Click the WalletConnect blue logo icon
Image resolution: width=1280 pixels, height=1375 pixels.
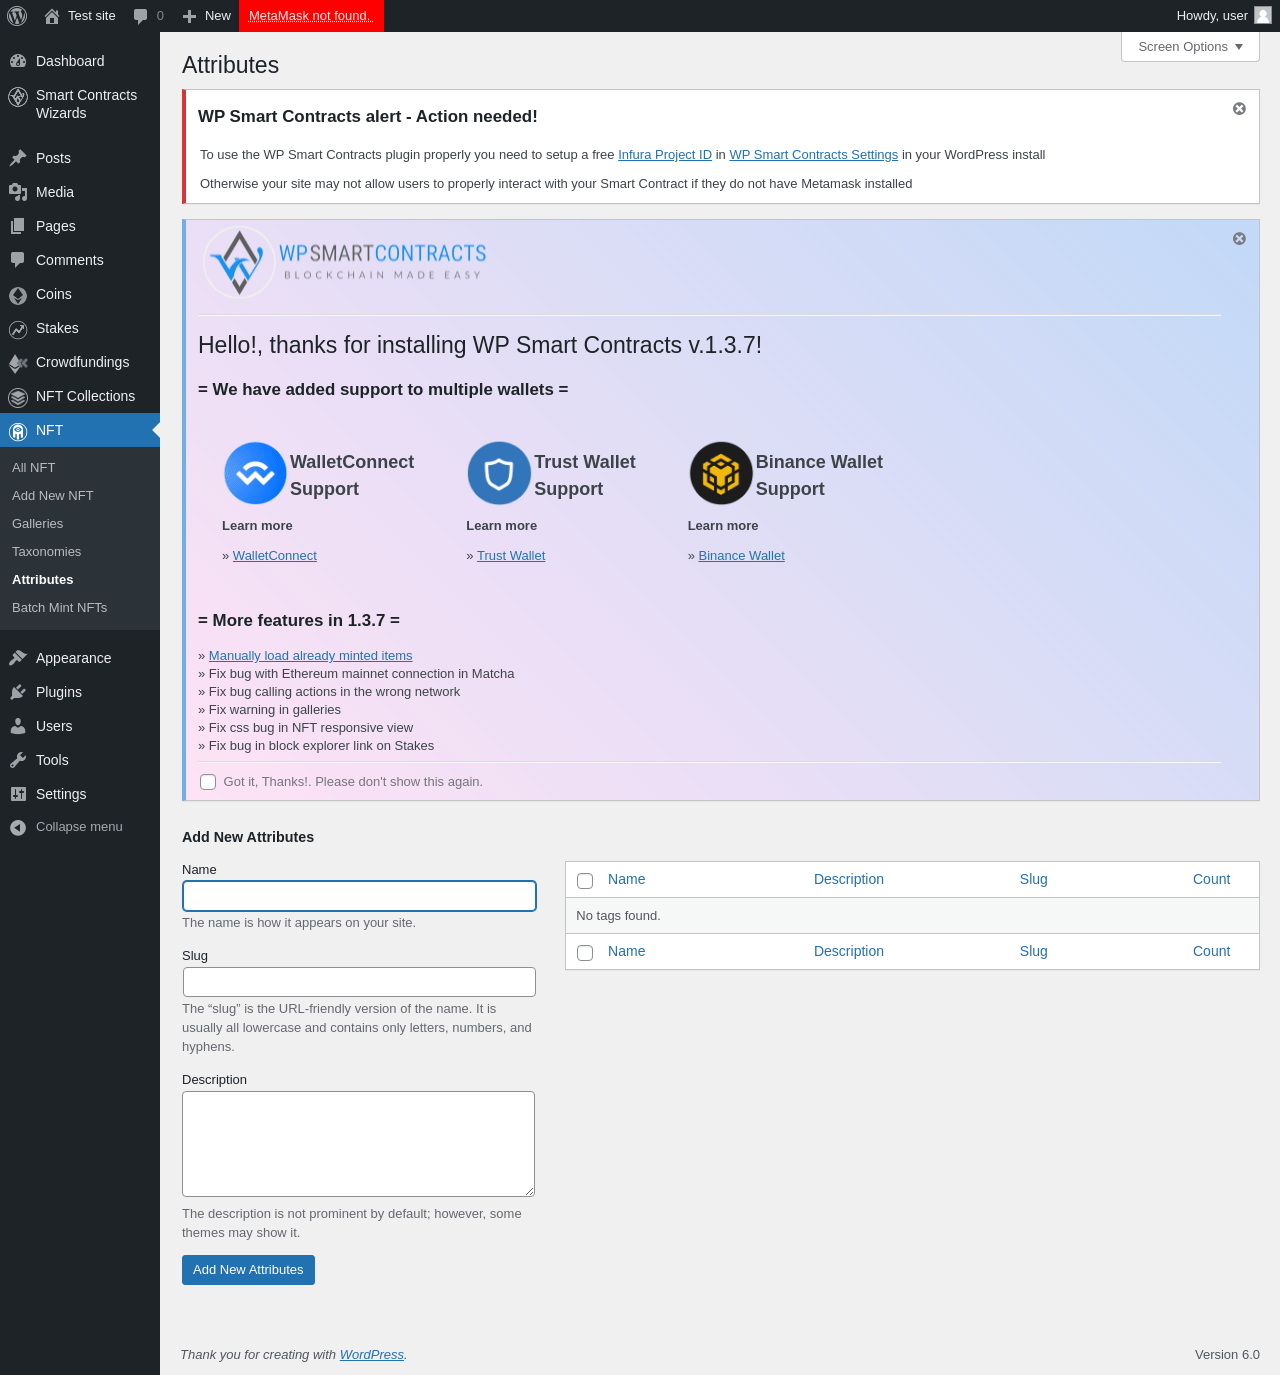coord(255,473)
